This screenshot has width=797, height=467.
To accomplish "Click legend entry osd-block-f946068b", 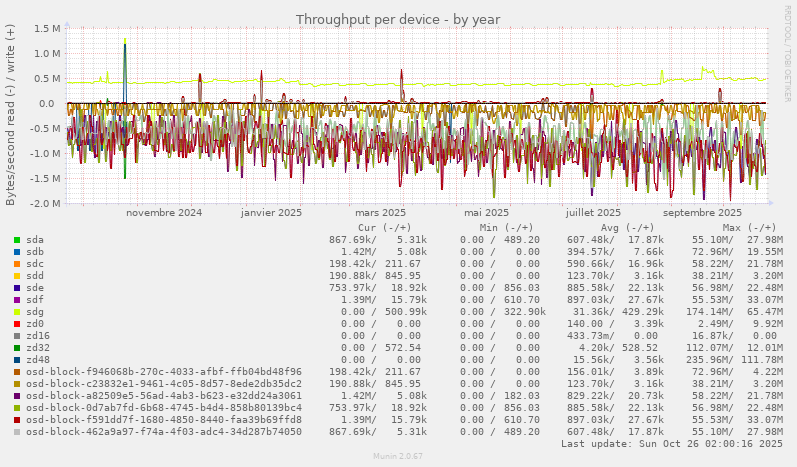I will [164, 372].
